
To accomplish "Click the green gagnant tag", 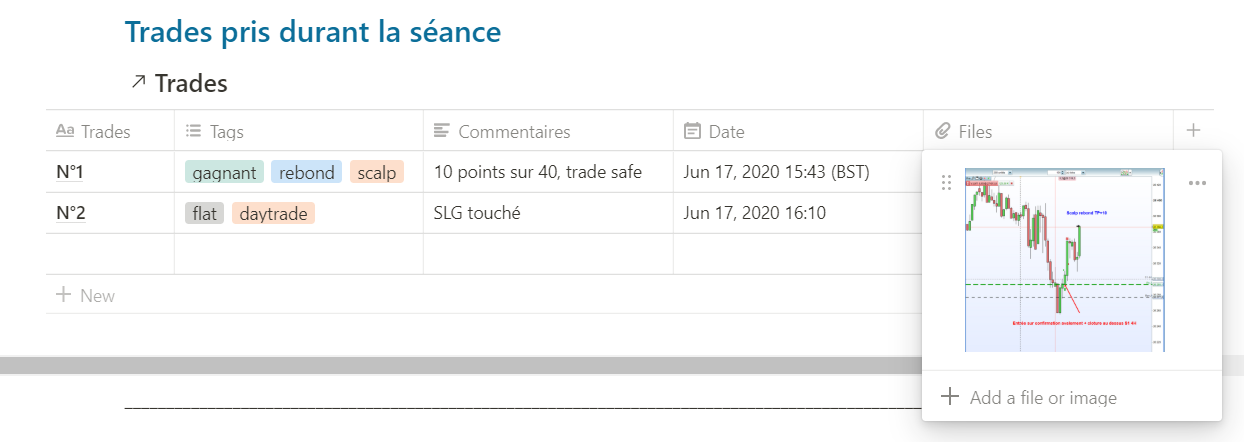I will (224, 172).
